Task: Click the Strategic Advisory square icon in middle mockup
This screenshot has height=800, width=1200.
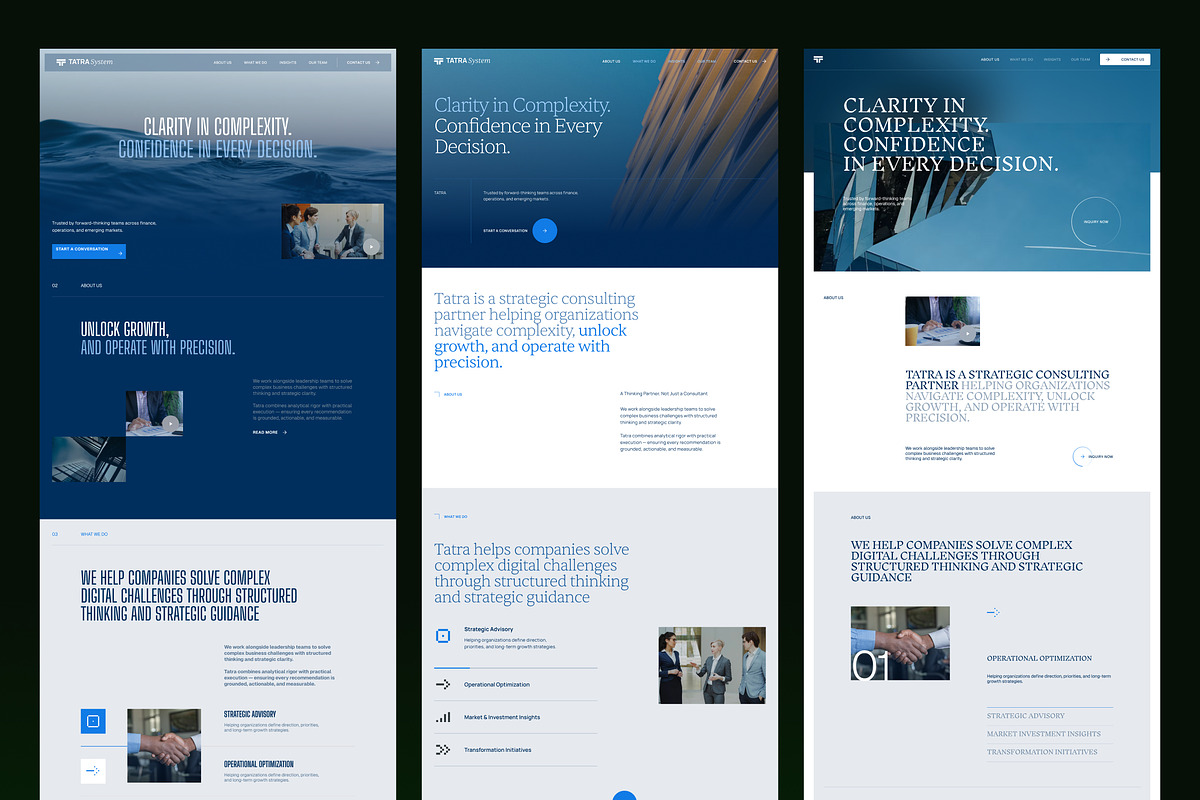Action: coord(443,635)
